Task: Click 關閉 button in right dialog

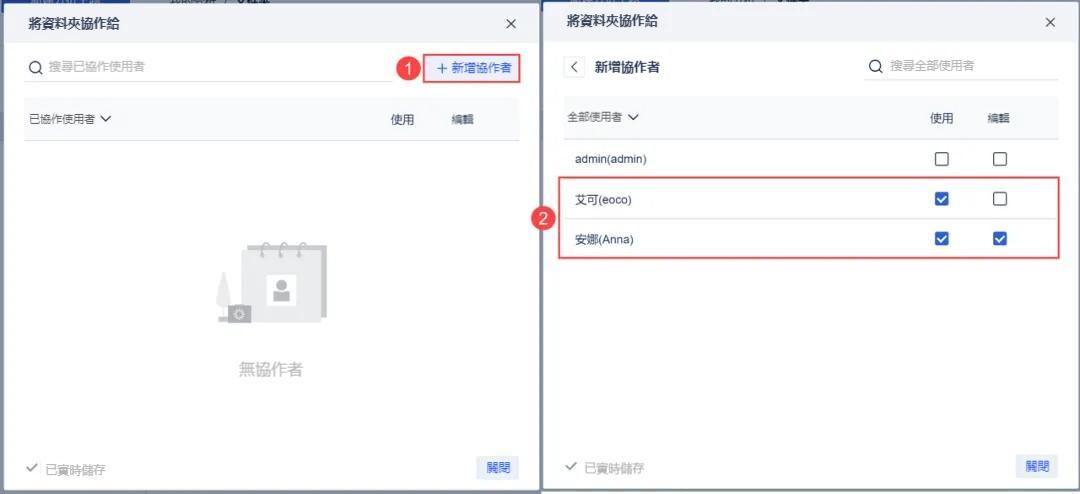Action: (1036, 466)
